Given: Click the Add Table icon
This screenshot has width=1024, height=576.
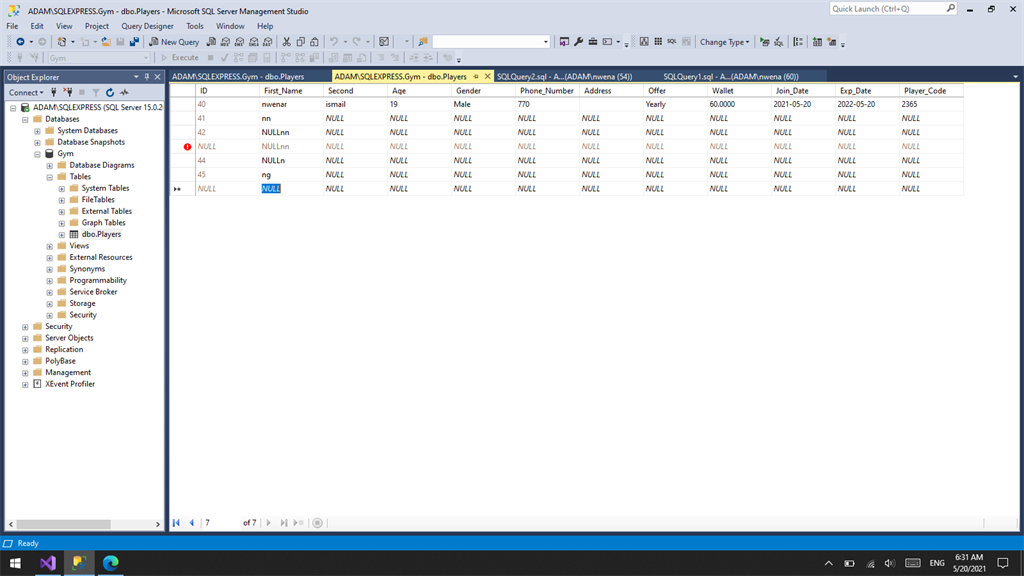Looking at the screenshot, I should click(x=817, y=42).
